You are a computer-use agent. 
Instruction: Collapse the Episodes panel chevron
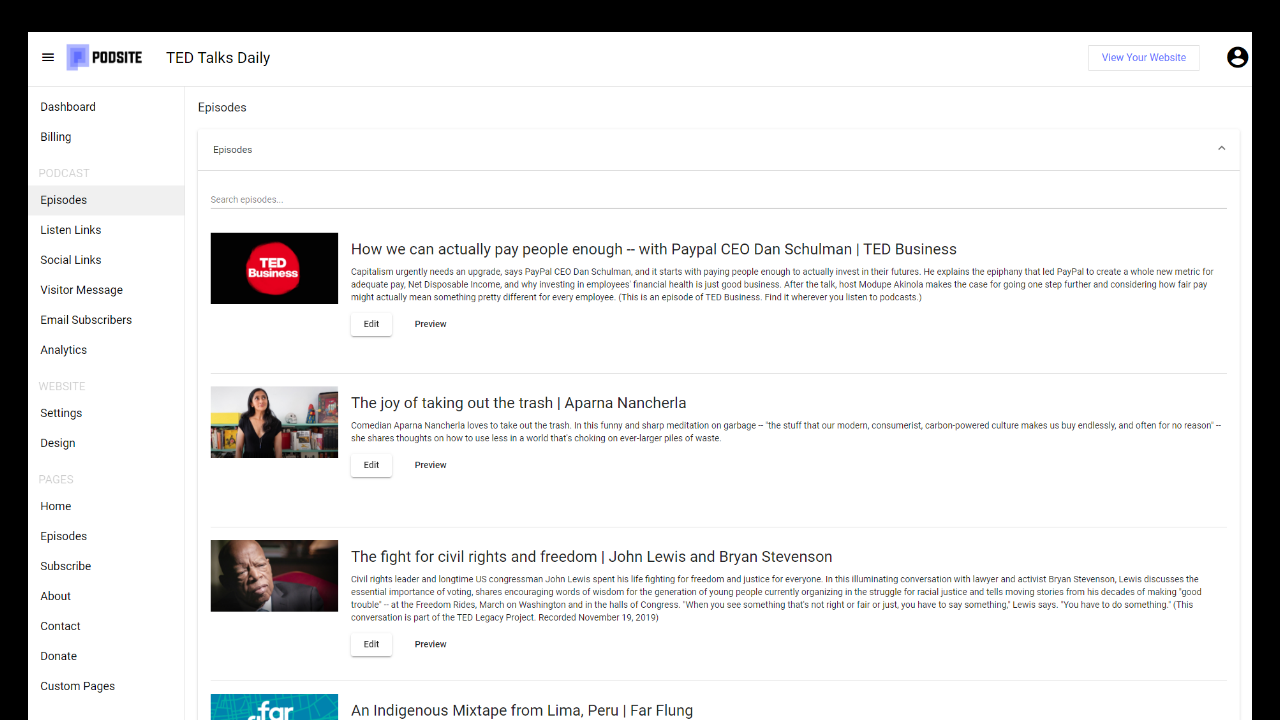coord(1221,149)
